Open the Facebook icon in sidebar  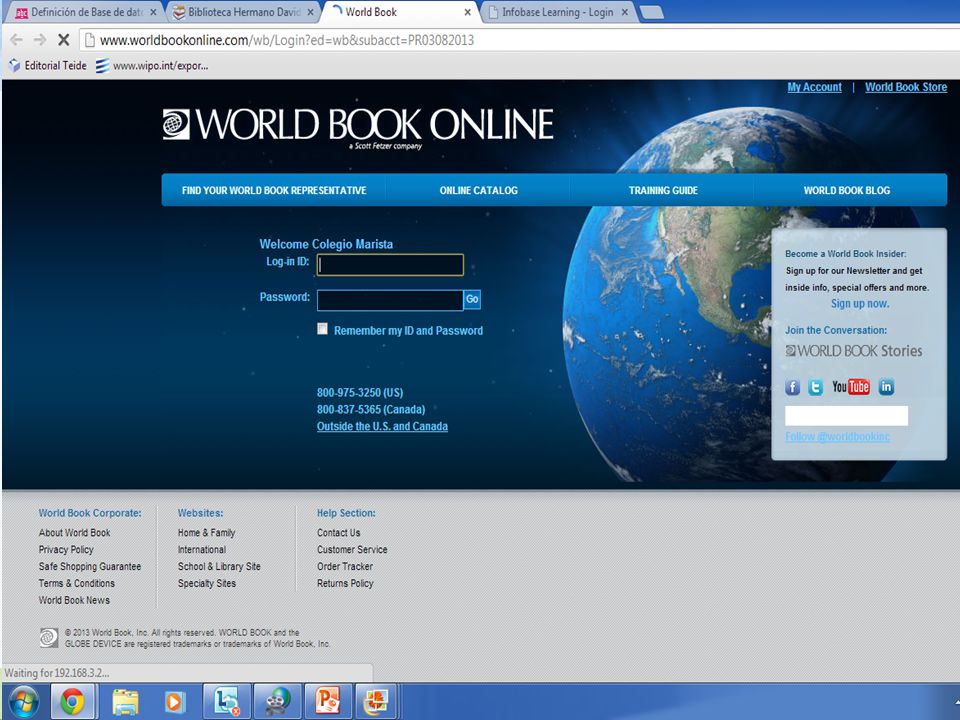point(792,387)
